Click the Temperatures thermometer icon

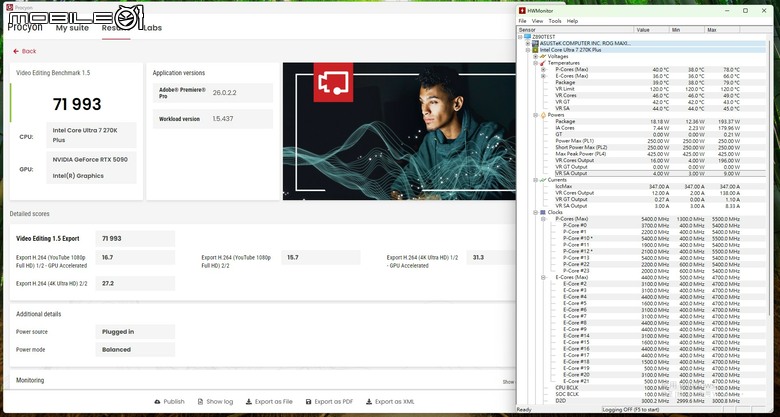[543, 63]
